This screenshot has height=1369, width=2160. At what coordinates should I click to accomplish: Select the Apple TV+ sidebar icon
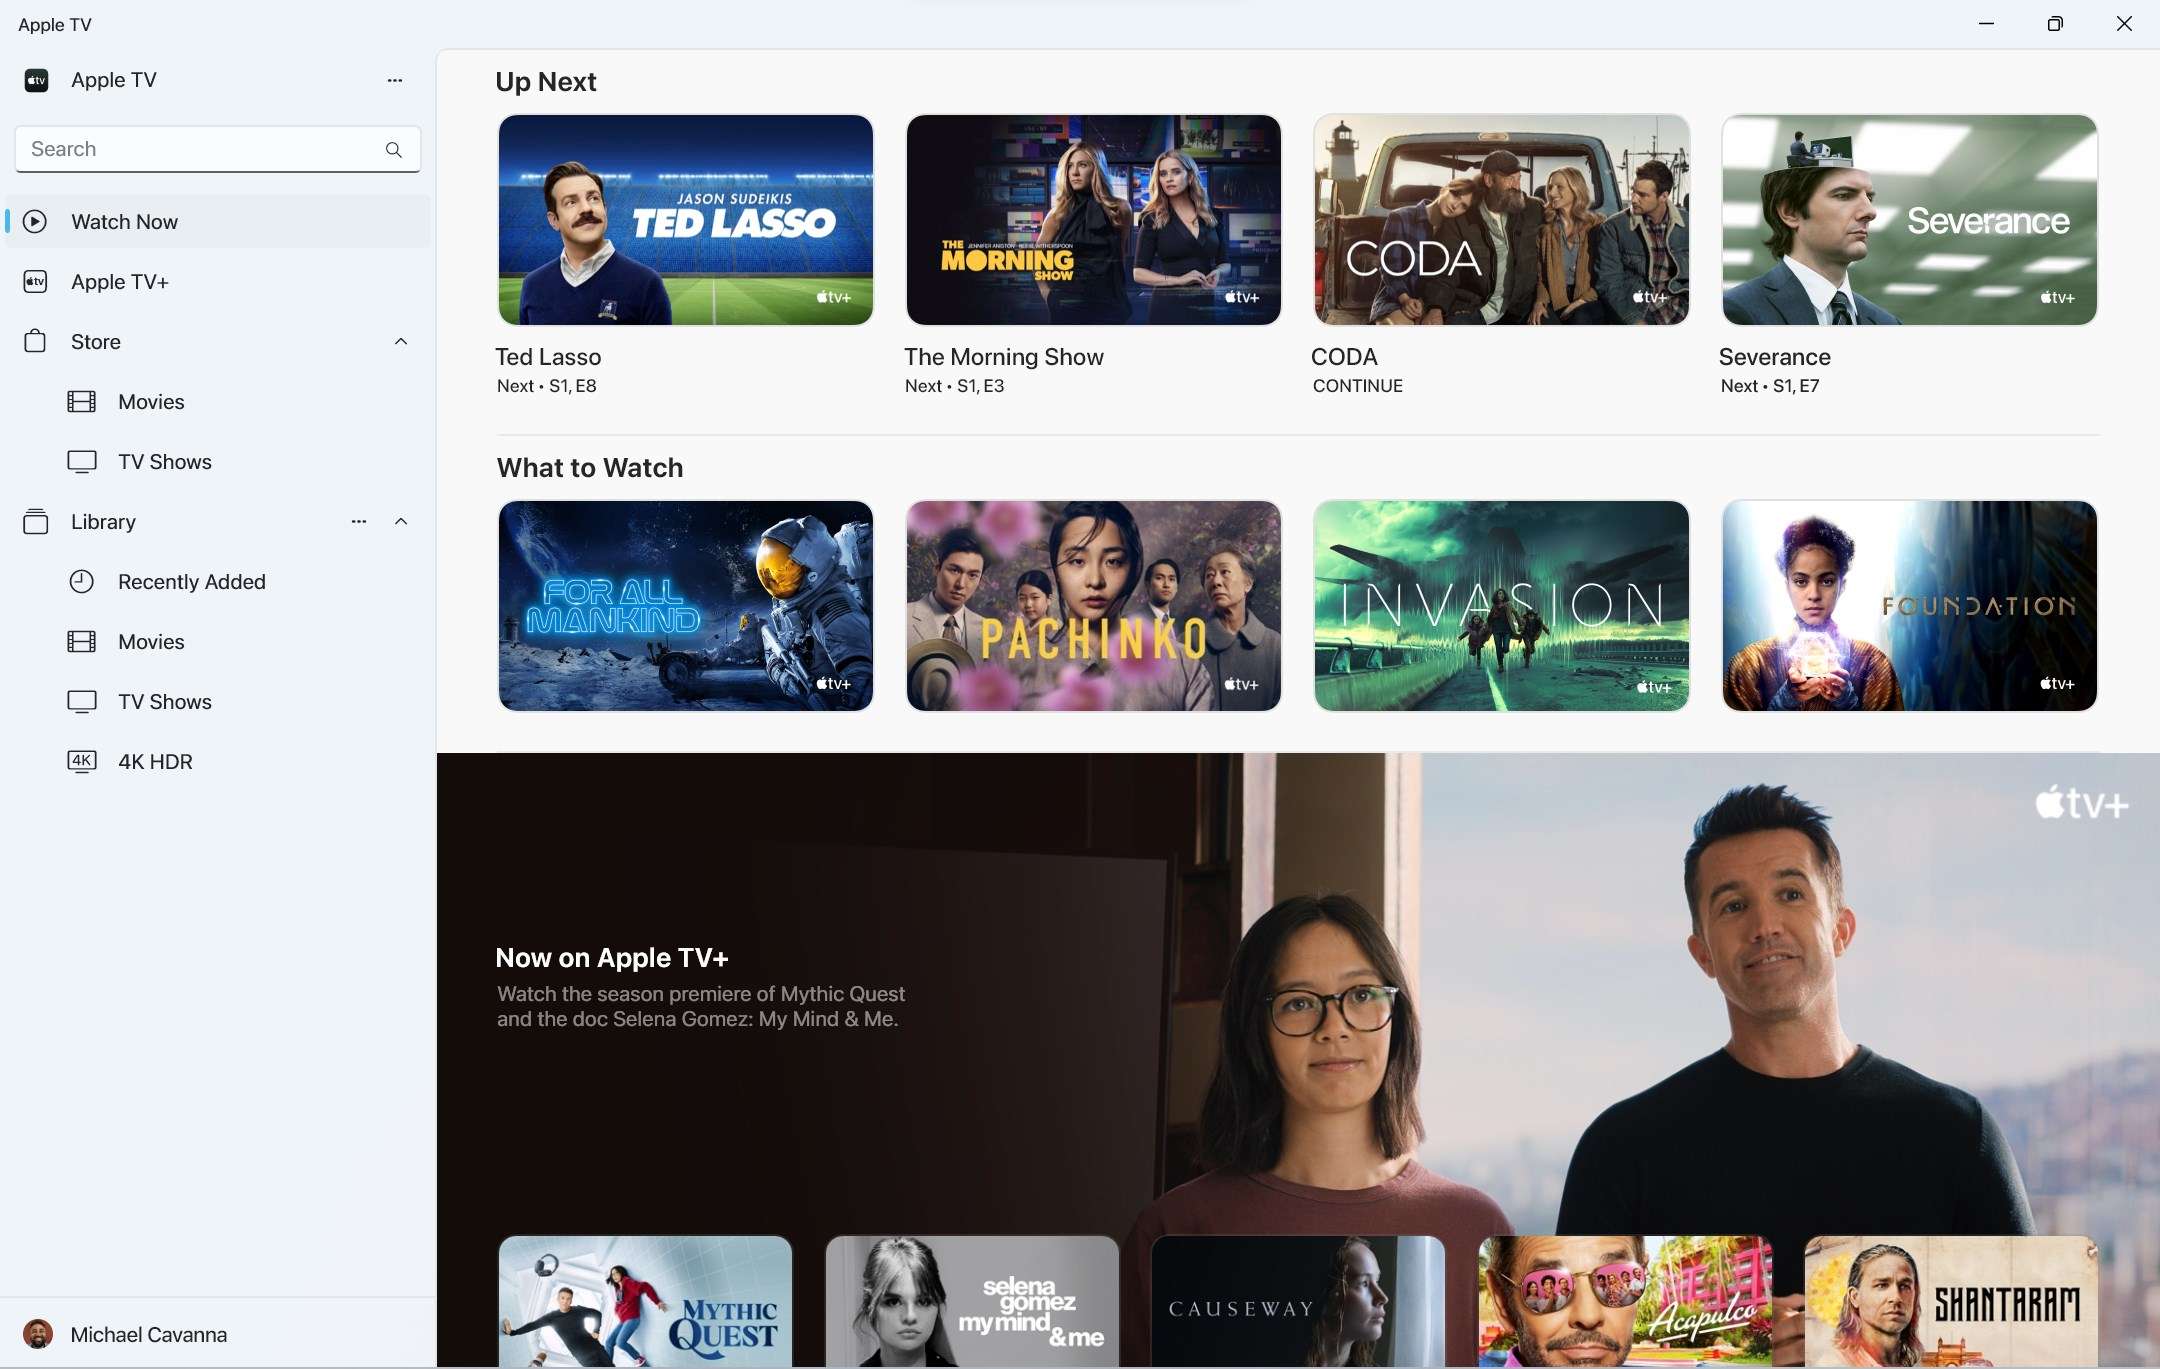[x=35, y=282]
